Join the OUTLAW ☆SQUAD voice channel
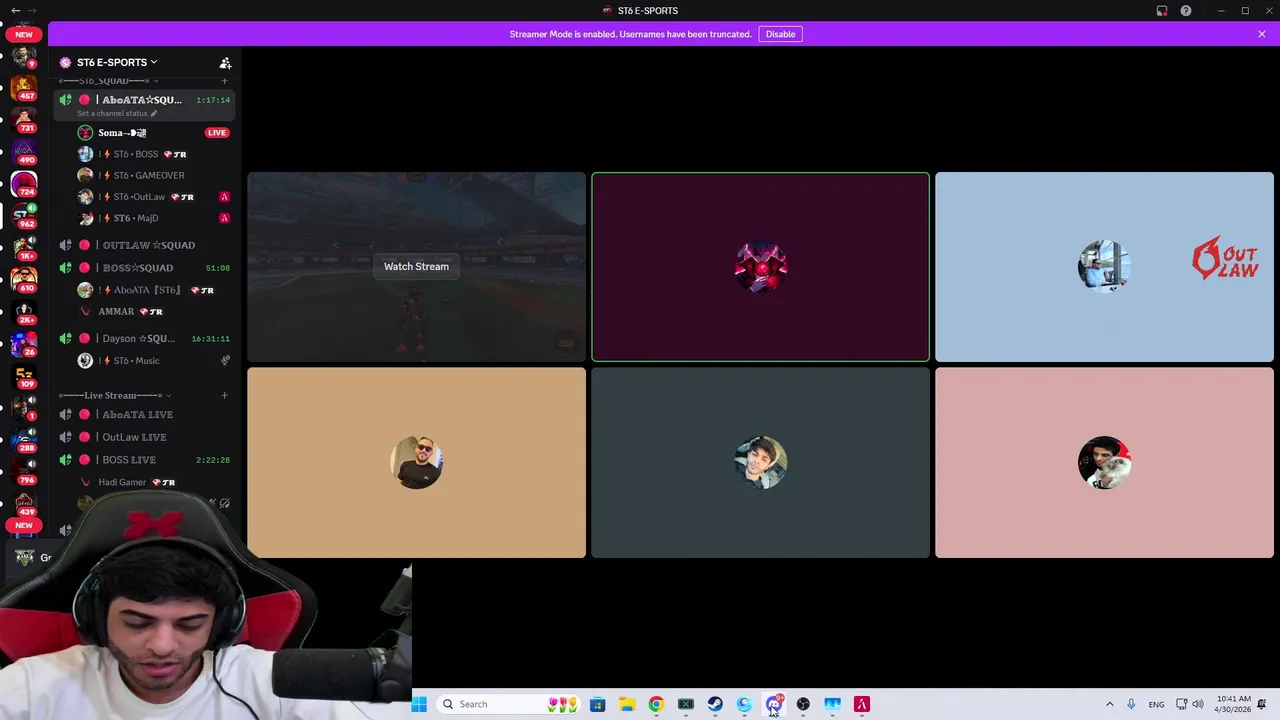This screenshot has width=1280, height=720. [145, 245]
